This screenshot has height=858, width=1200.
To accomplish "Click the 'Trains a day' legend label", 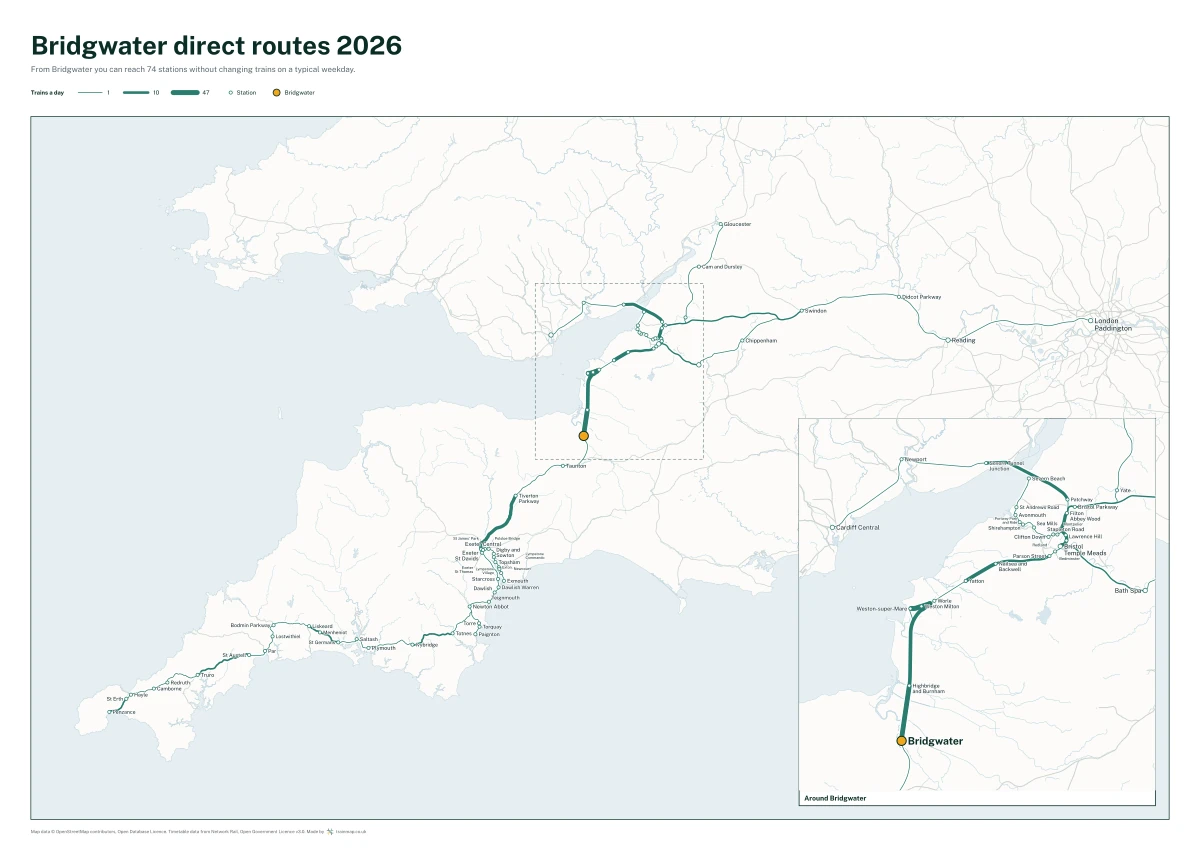I will (46, 92).
